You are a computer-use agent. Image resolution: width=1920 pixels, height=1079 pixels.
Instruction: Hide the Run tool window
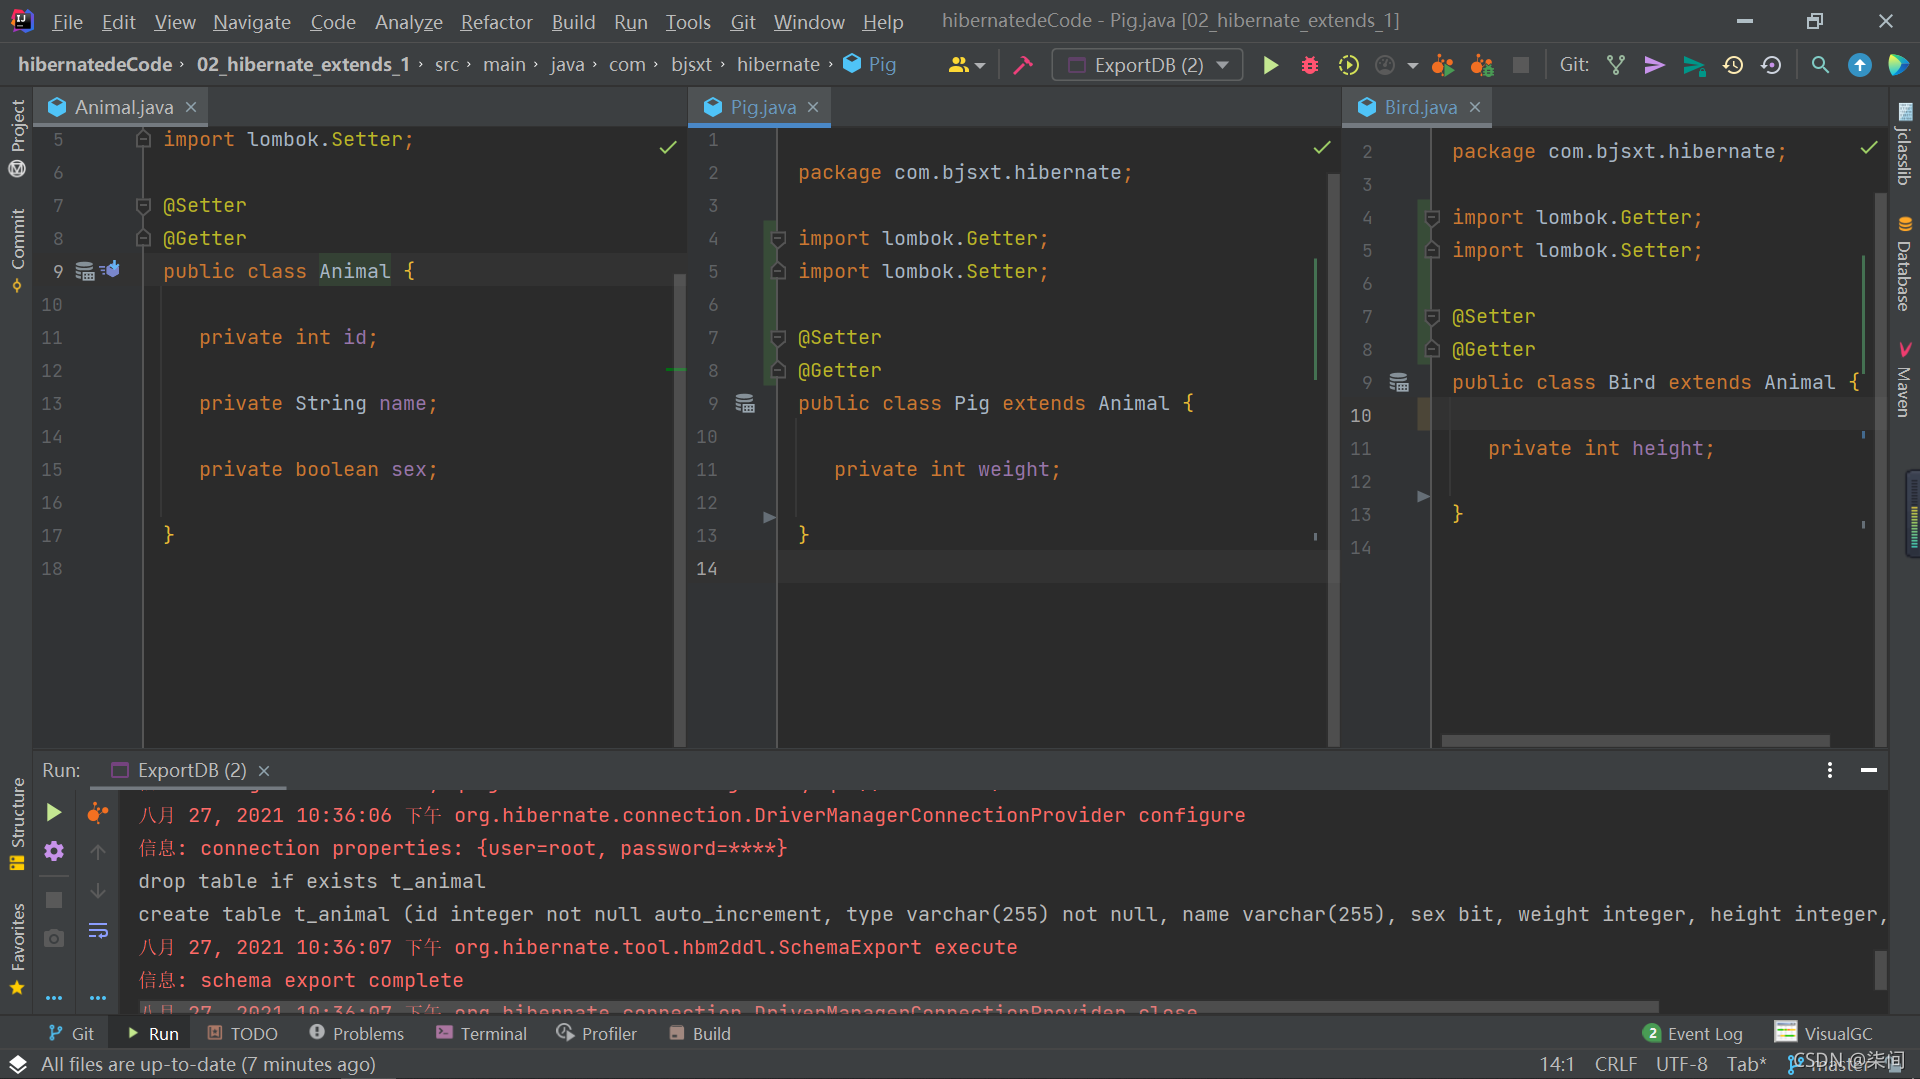pyautogui.click(x=1868, y=770)
